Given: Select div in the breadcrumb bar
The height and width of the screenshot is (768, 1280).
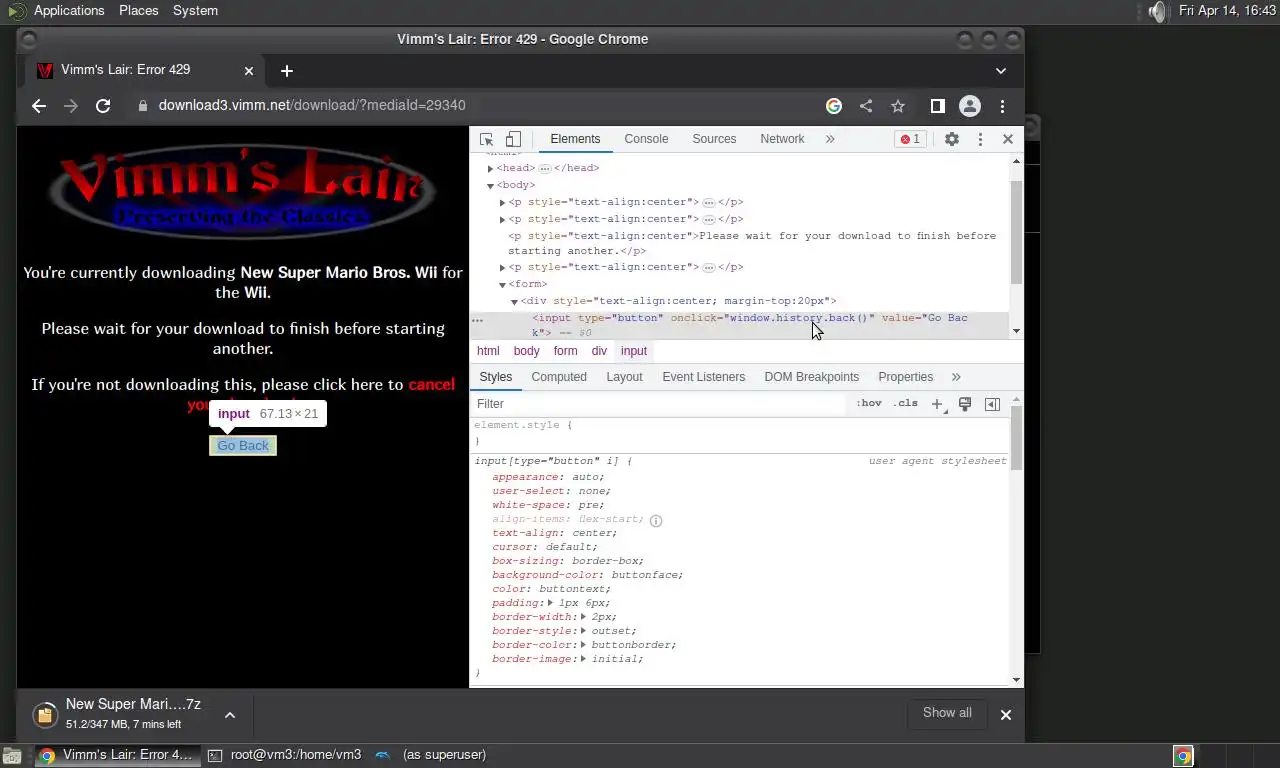Looking at the screenshot, I should point(599,351).
